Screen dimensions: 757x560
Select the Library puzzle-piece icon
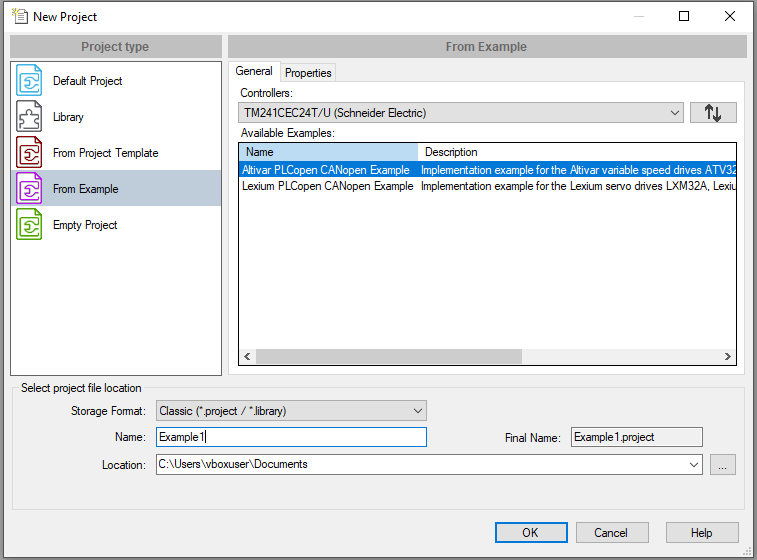coord(30,117)
